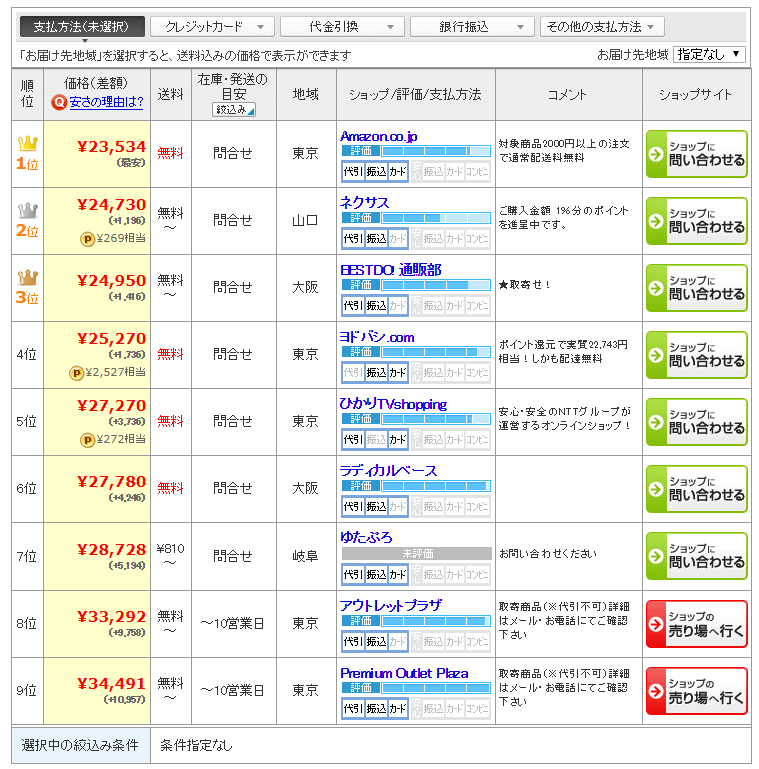Click the grey 未評価 bar for ゆたぶろ

click(417, 554)
